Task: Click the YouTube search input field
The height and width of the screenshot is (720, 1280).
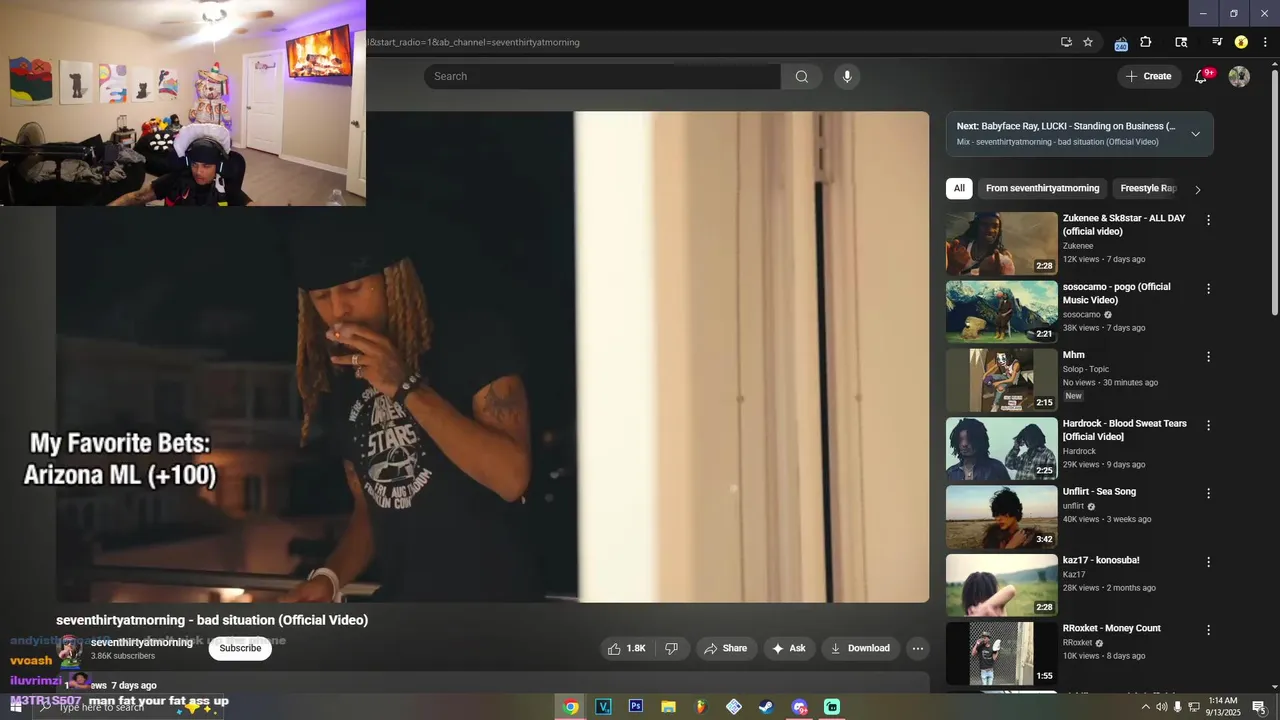Action: coord(602,76)
